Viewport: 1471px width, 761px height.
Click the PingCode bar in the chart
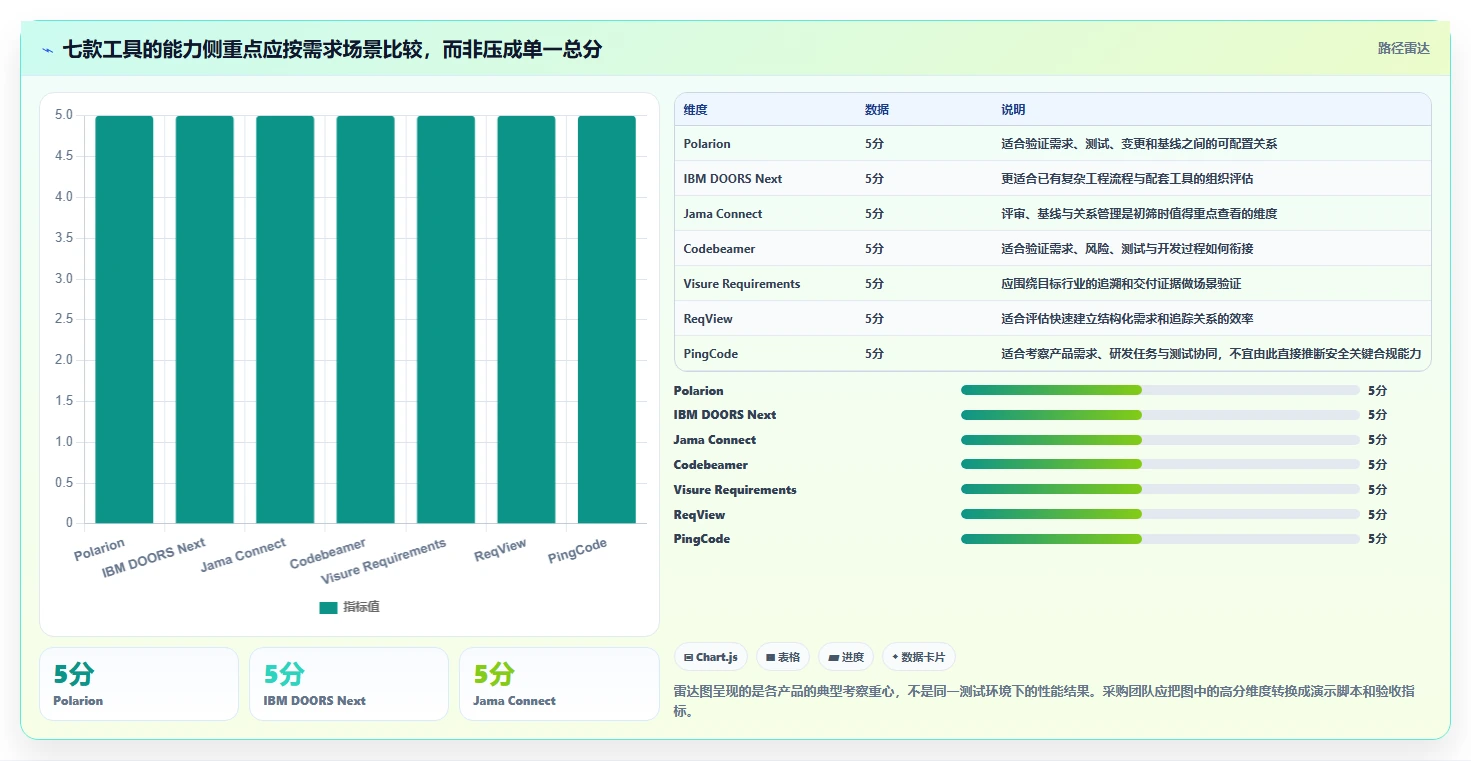pos(607,319)
